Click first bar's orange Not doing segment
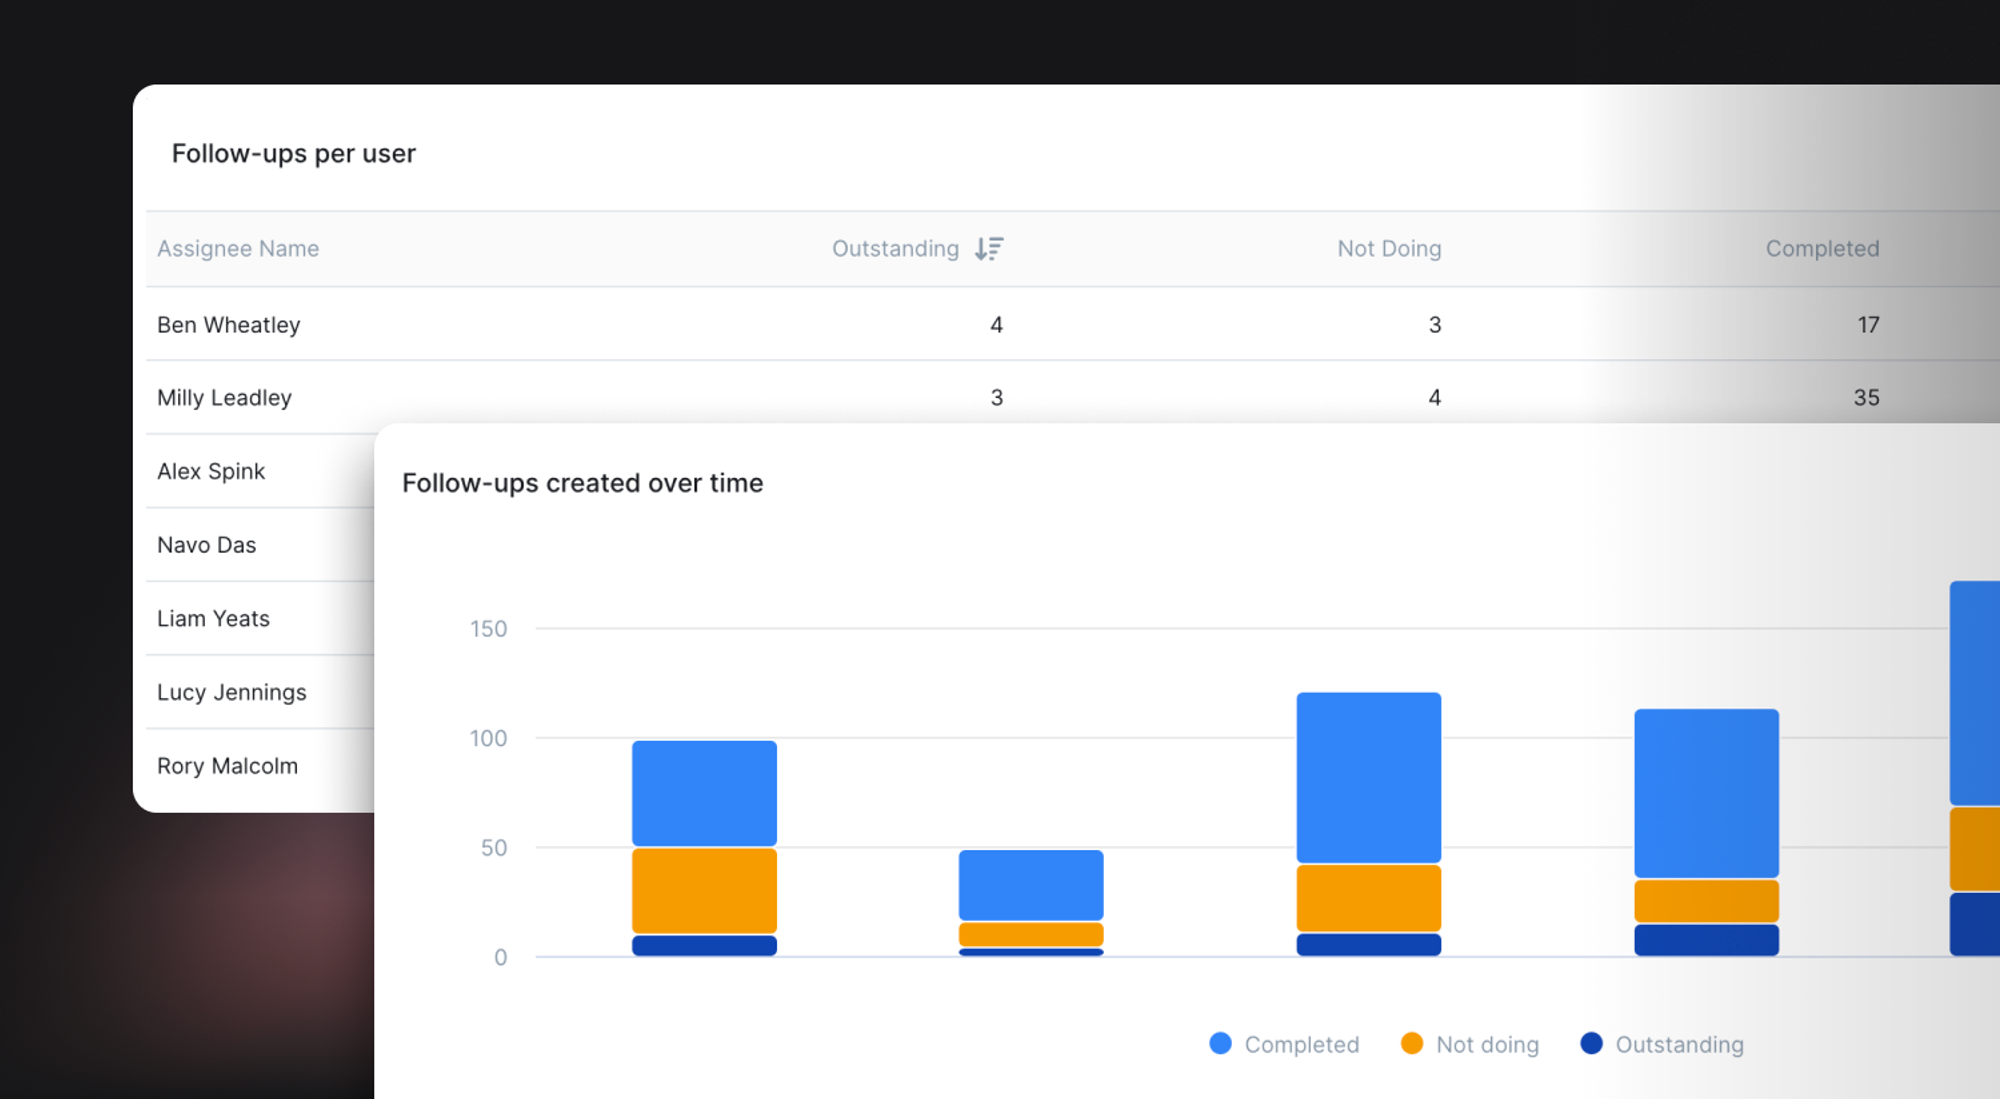Screen dimensions: 2000x1099 tap(704, 890)
